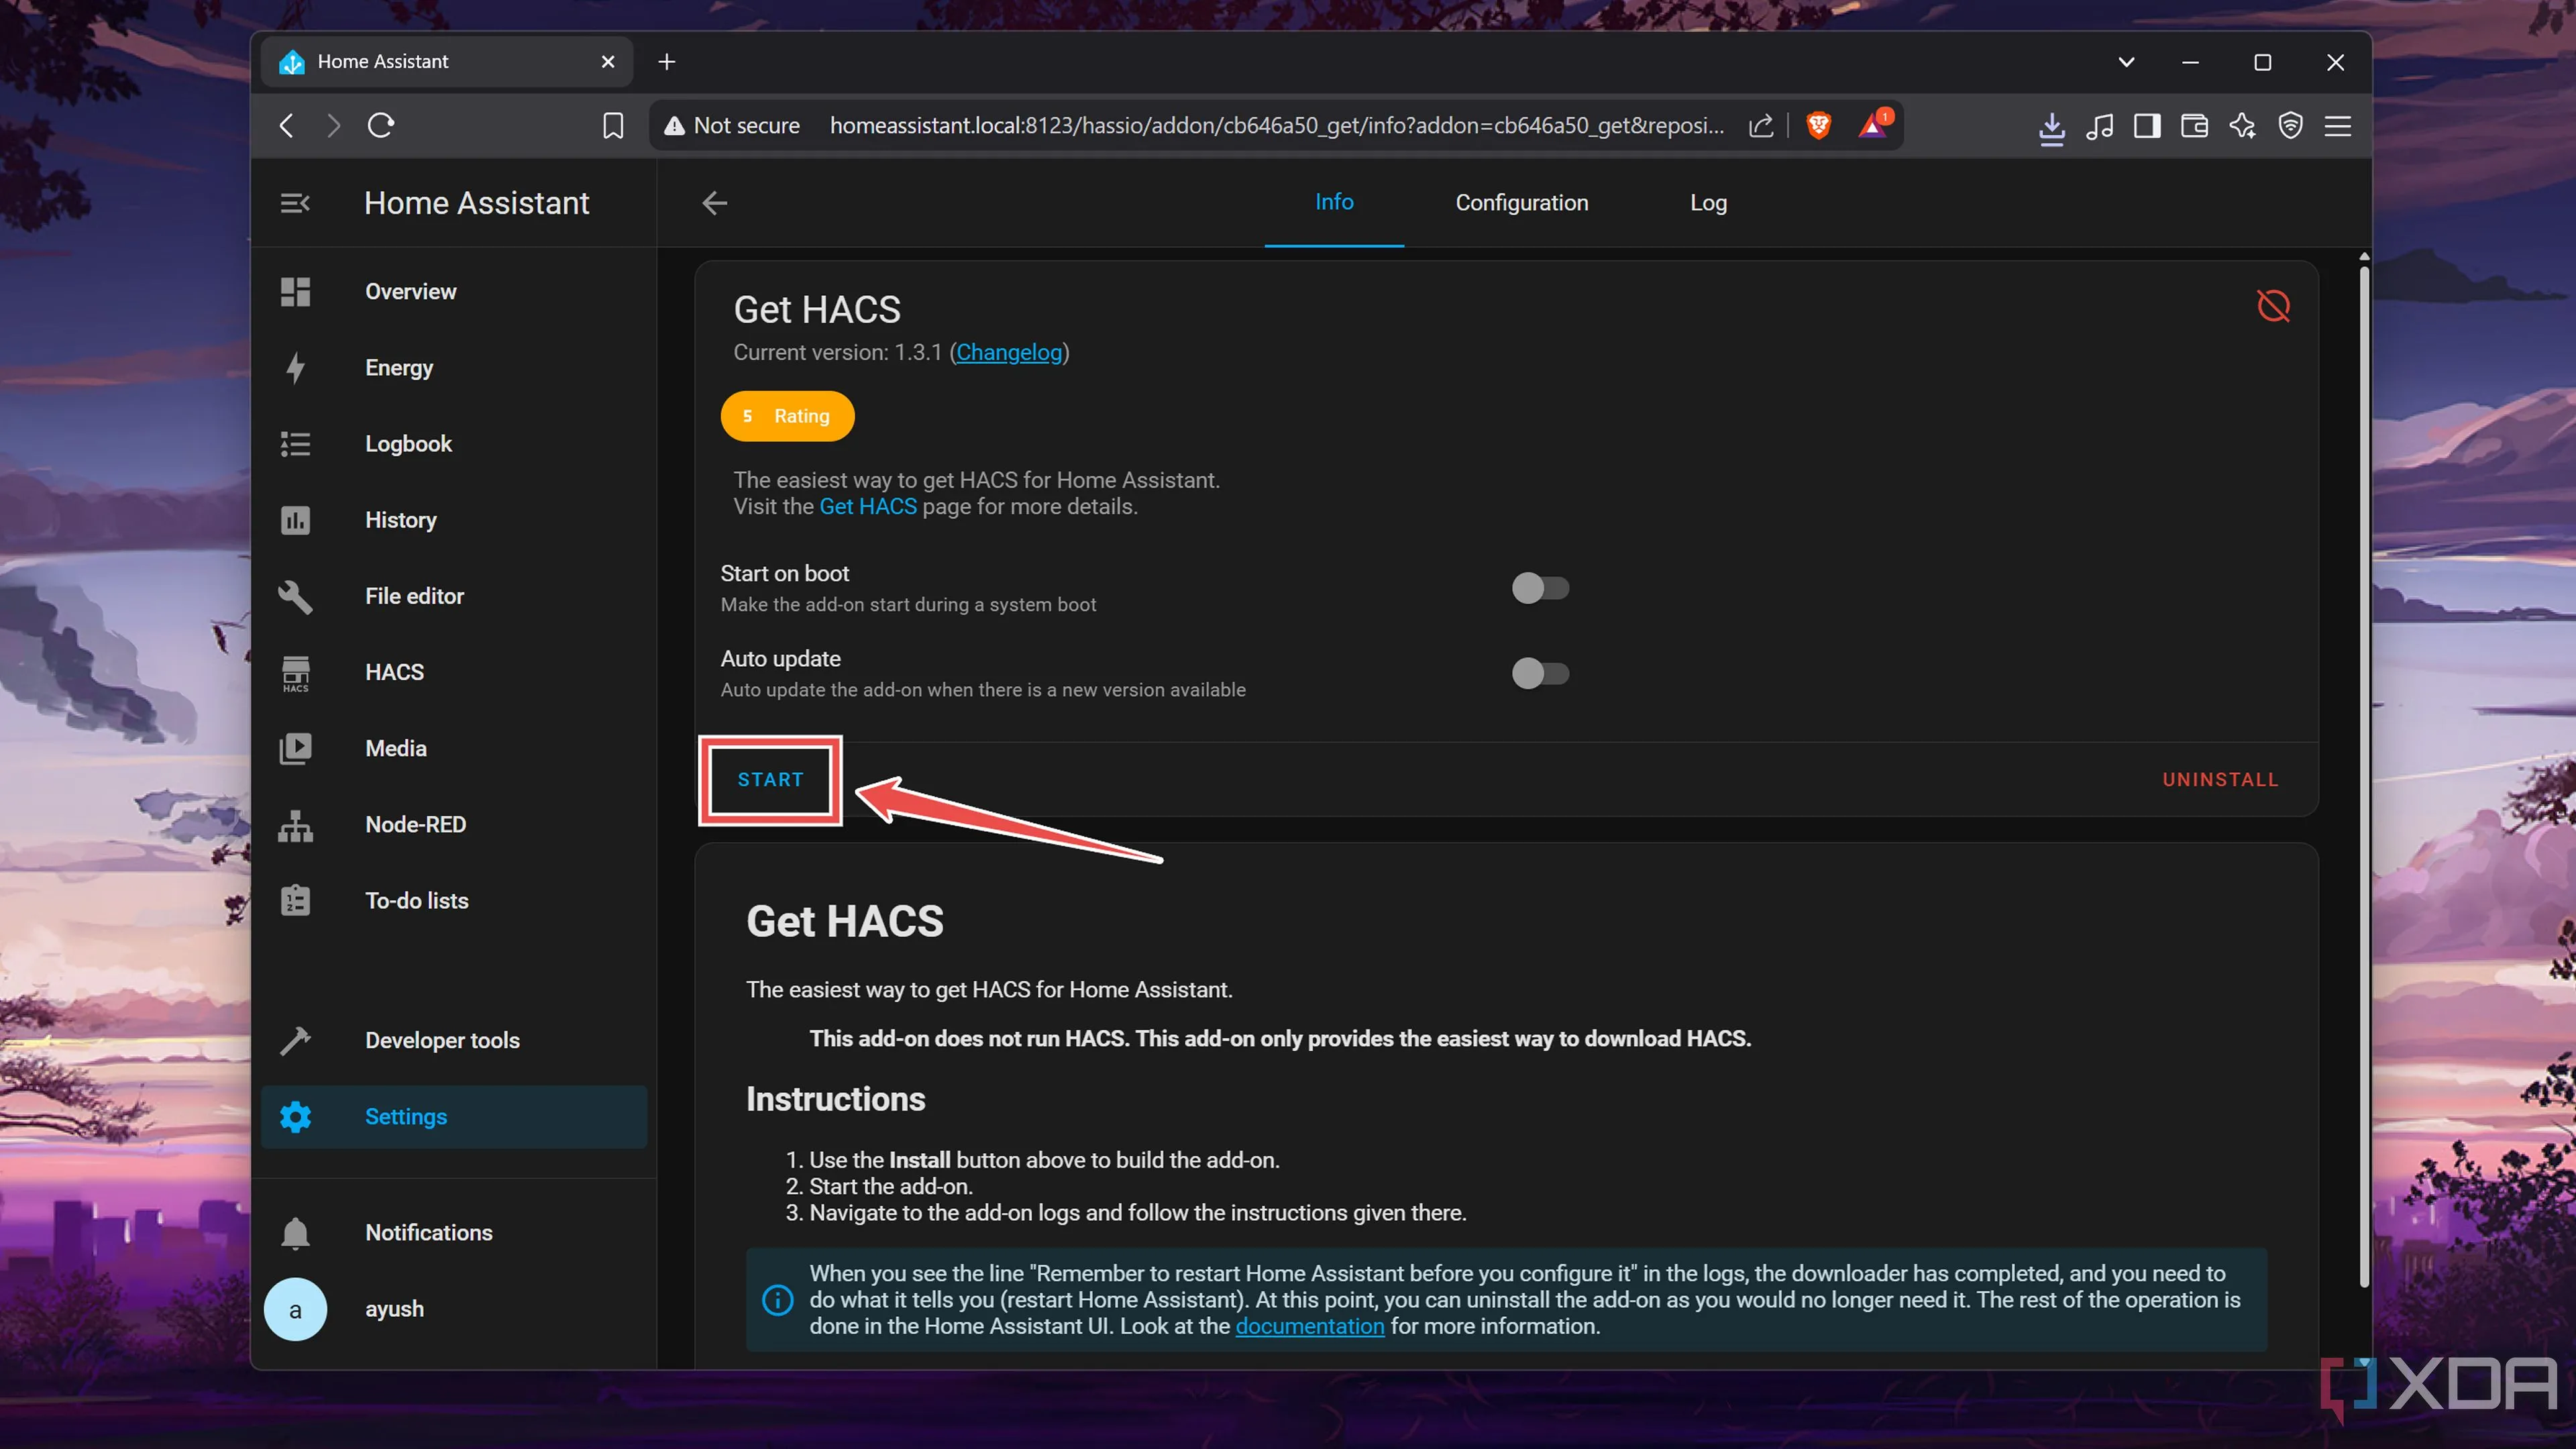Open the File editor wrench icon
The height and width of the screenshot is (1449, 2576).
(296, 596)
